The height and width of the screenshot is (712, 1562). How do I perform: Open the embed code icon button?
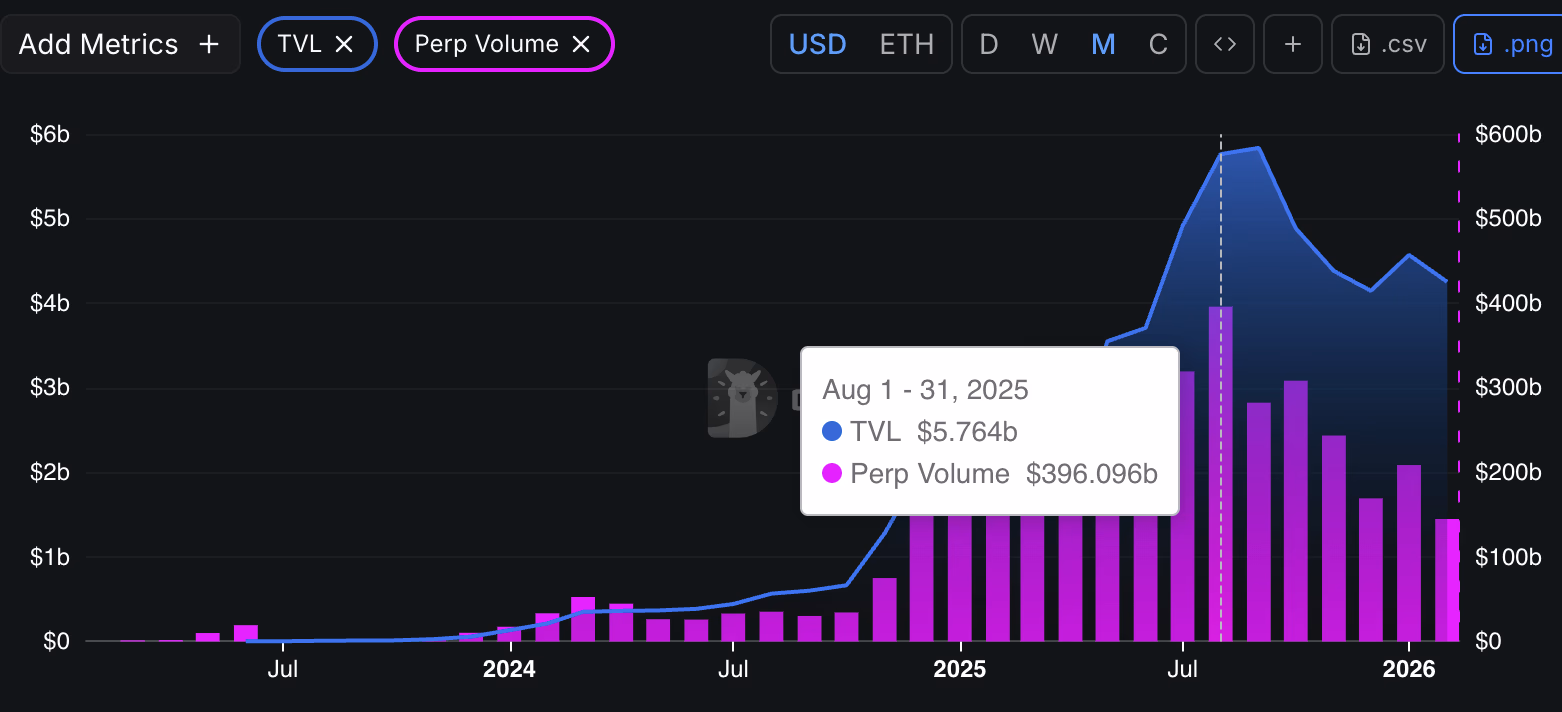point(1225,44)
